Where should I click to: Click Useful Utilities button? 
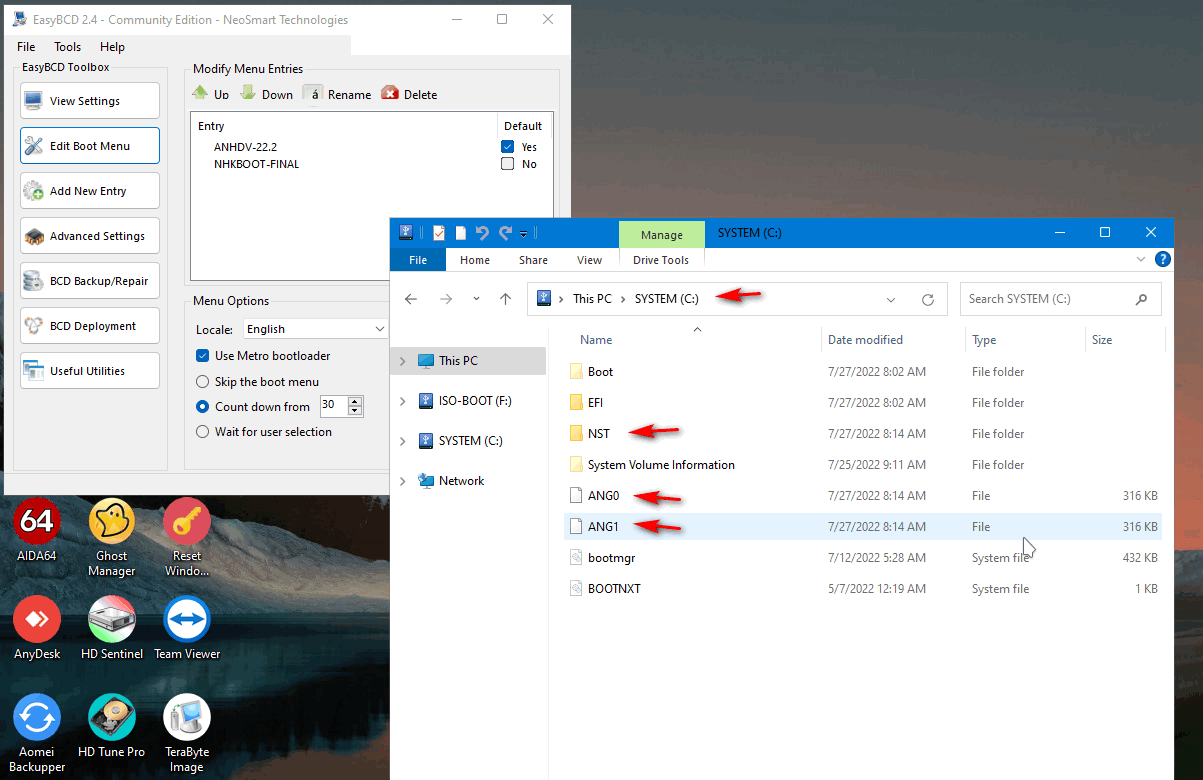coord(90,371)
